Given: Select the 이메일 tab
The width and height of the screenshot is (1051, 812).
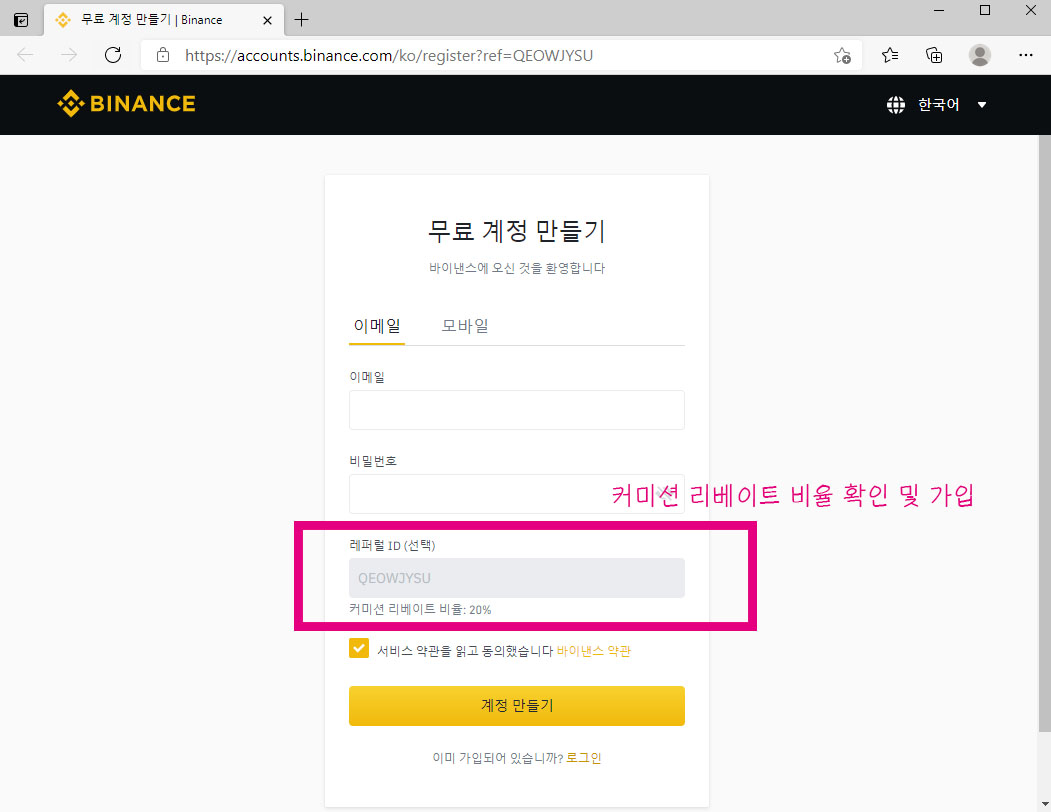Looking at the screenshot, I should [376, 325].
